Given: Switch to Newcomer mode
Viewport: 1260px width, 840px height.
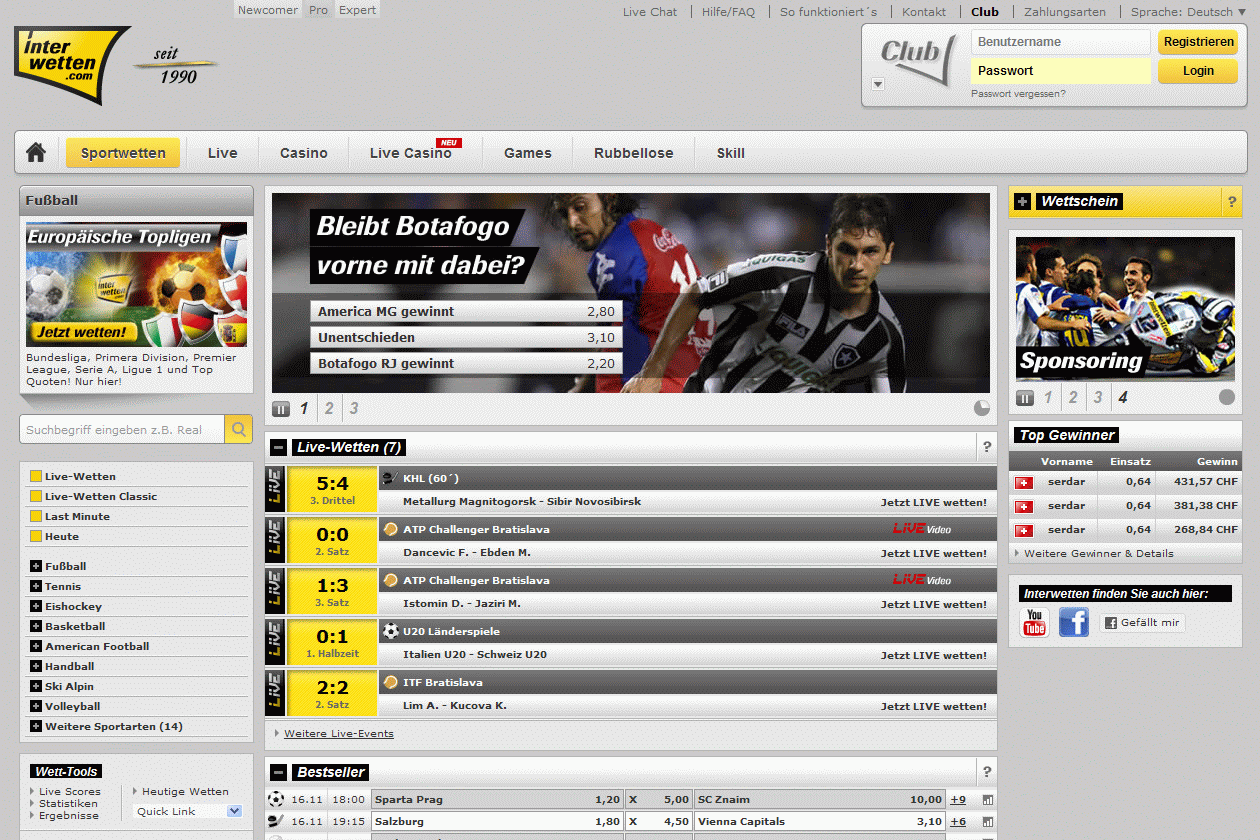Looking at the screenshot, I should tap(268, 10).
